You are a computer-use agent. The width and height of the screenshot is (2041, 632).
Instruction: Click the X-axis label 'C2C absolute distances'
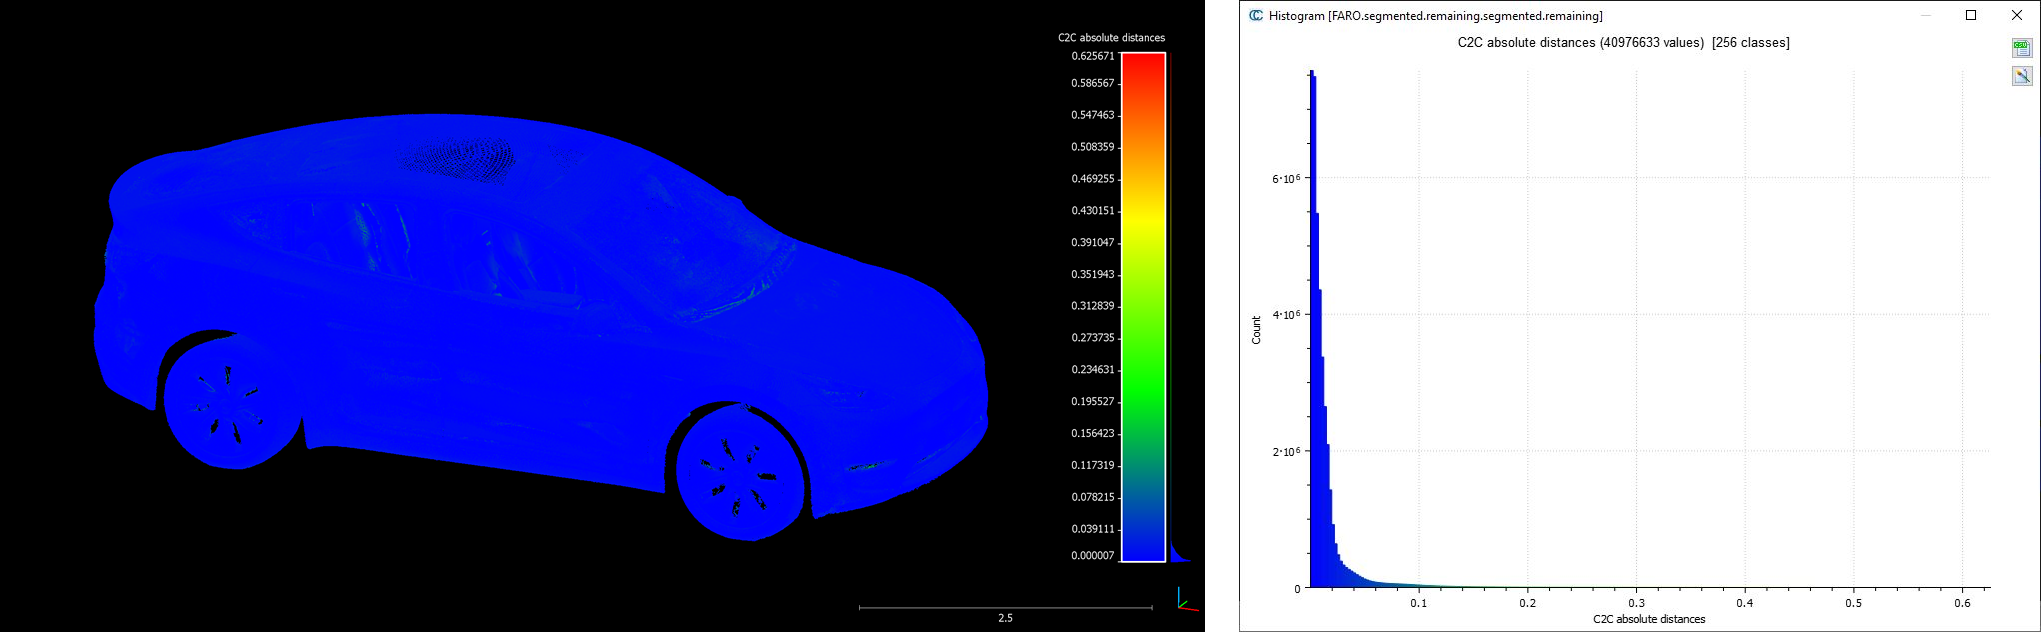1649,619
